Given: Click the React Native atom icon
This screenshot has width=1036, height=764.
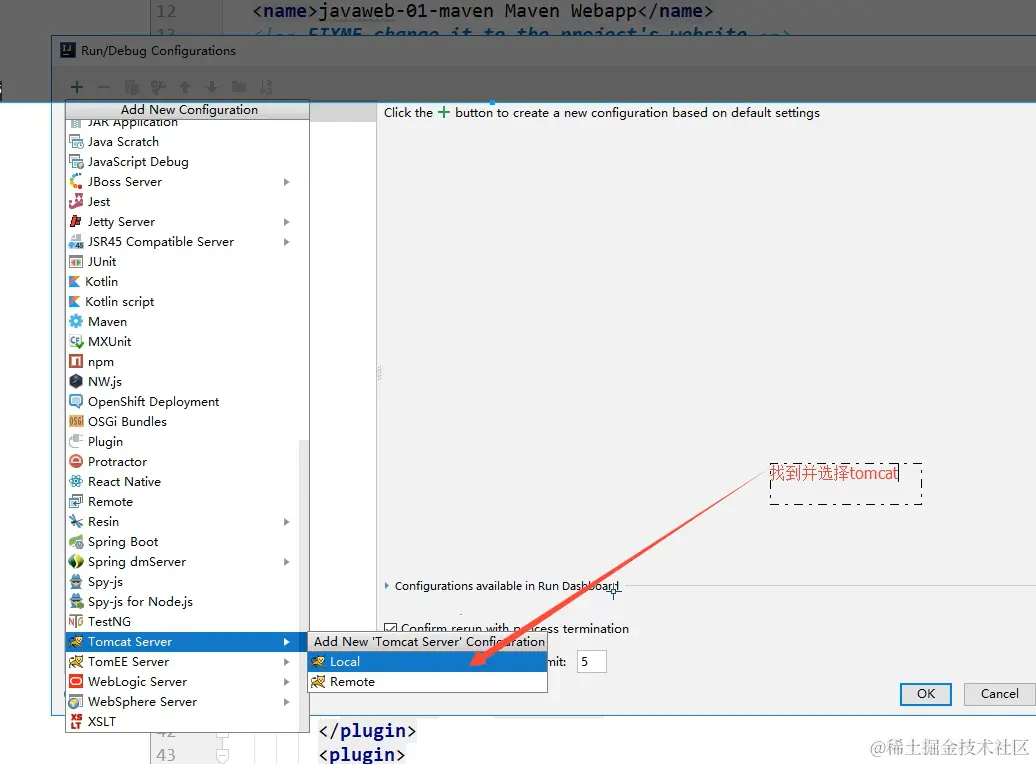Looking at the screenshot, I should point(76,481).
